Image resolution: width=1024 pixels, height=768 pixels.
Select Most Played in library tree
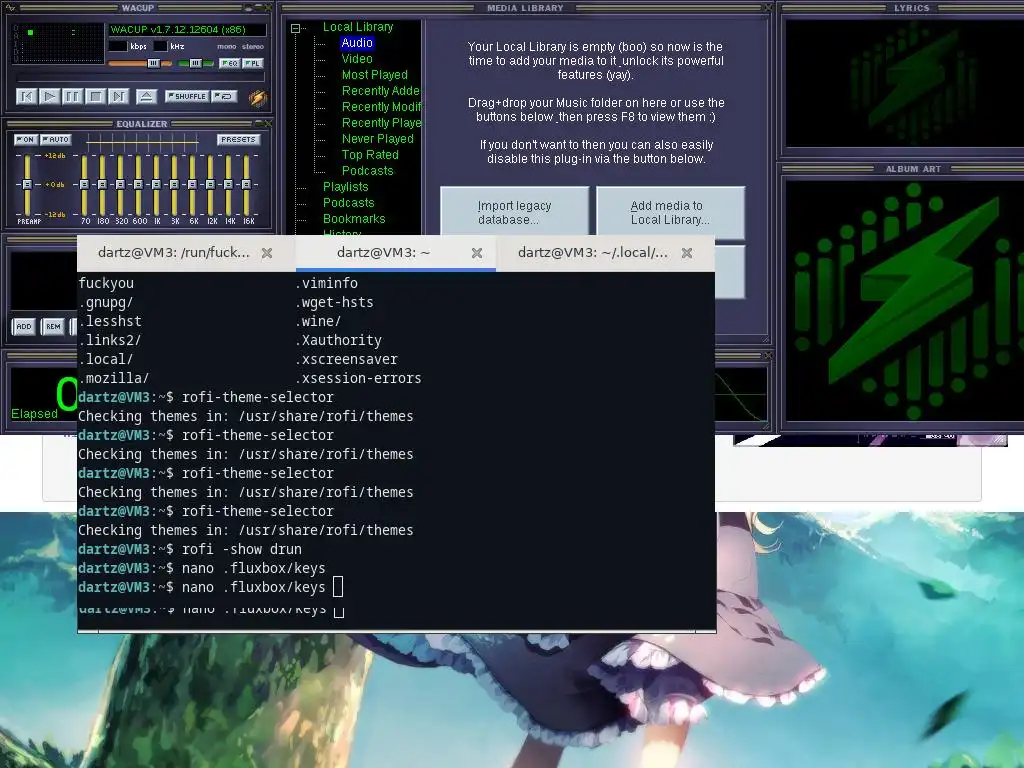point(374,75)
